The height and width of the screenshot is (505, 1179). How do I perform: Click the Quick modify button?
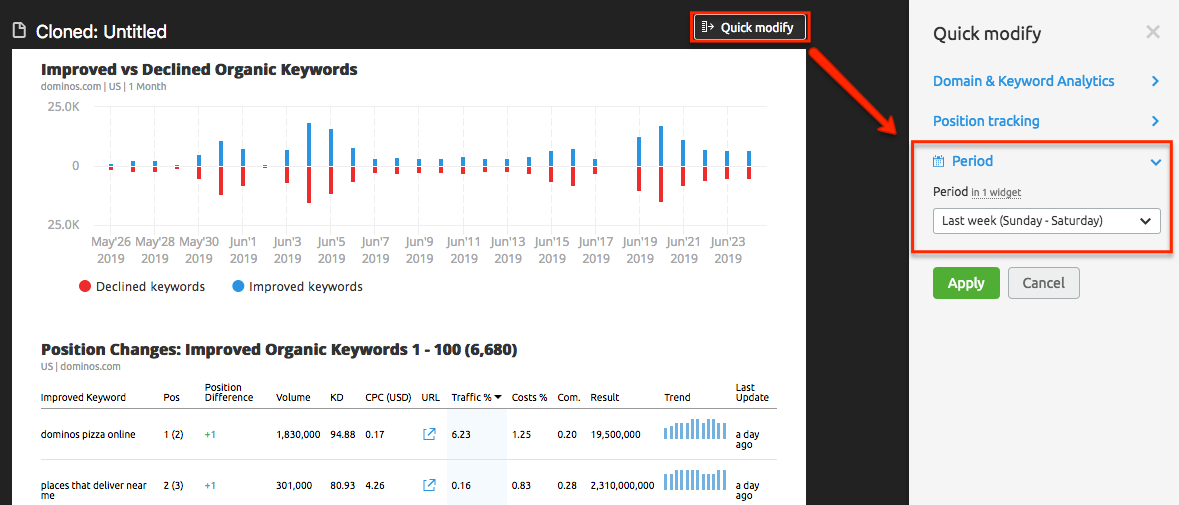pyautogui.click(x=749, y=28)
